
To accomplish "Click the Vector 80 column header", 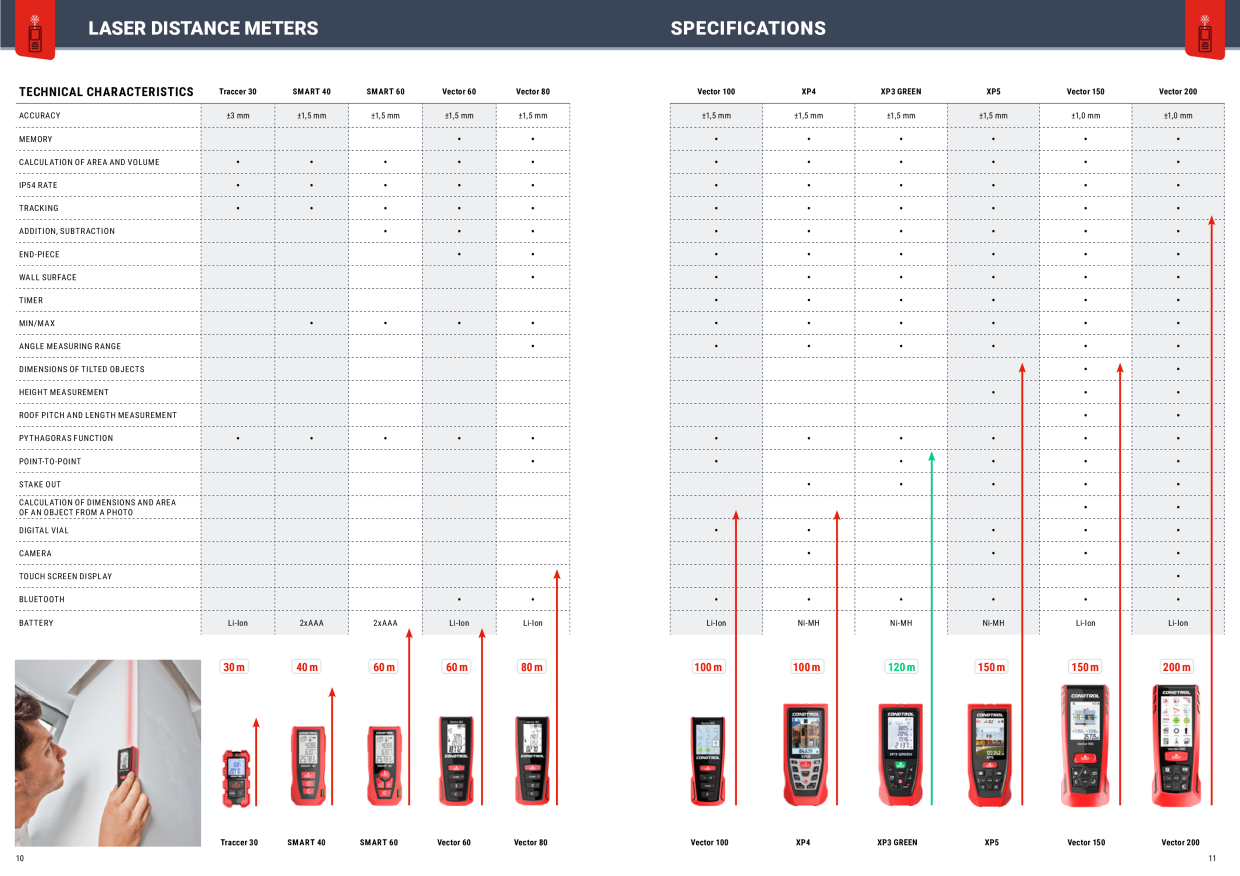I will click(x=533, y=92).
